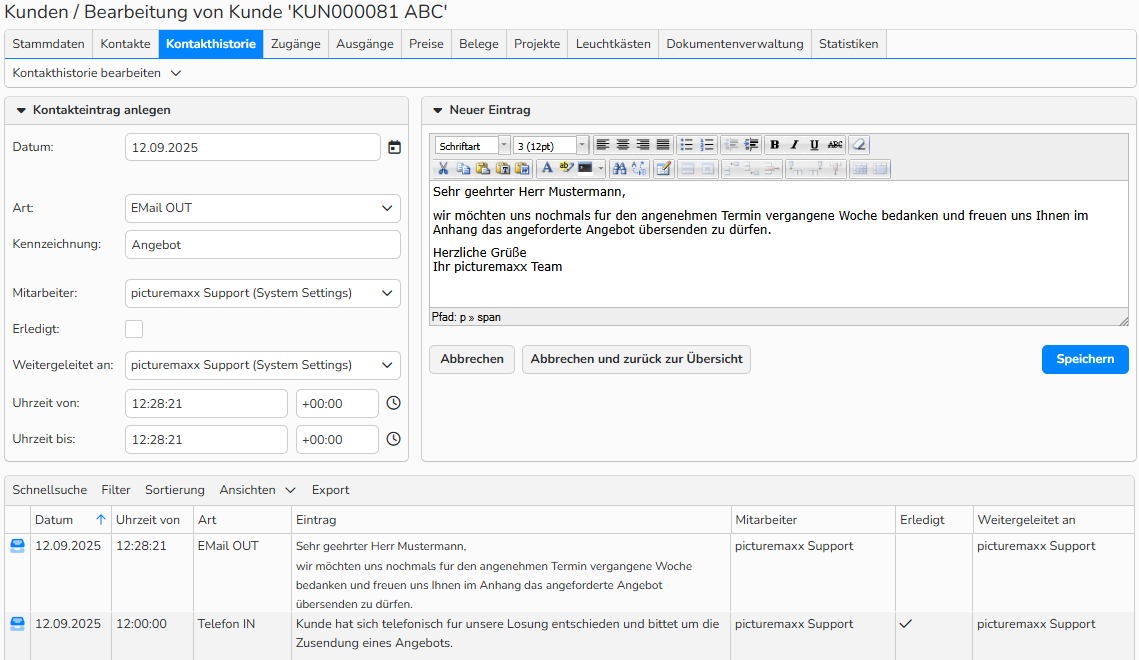The width and height of the screenshot is (1139, 660).
Task: Open the date picker calendar icon
Action: (x=394, y=147)
